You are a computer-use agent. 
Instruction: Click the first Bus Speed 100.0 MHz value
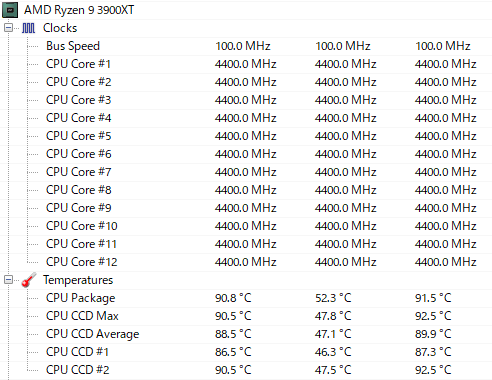pos(243,46)
